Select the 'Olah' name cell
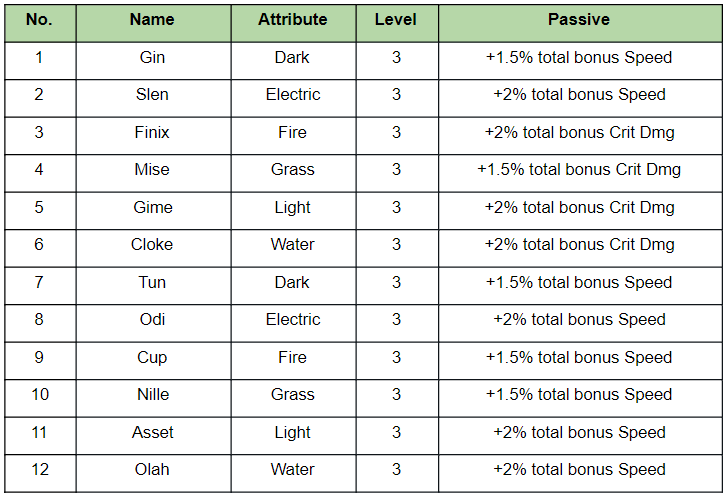The height and width of the screenshot is (500, 727). pyautogui.click(x=152, y=470)
